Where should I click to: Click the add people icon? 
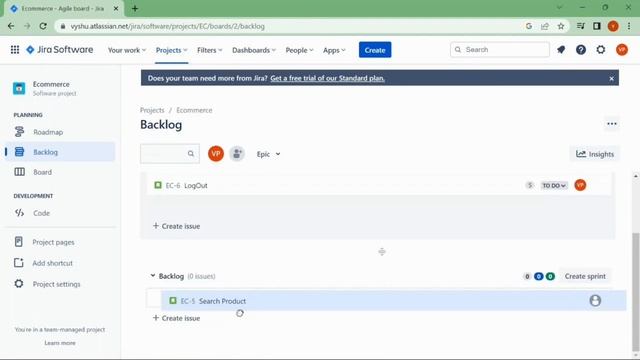pos(237,154)
